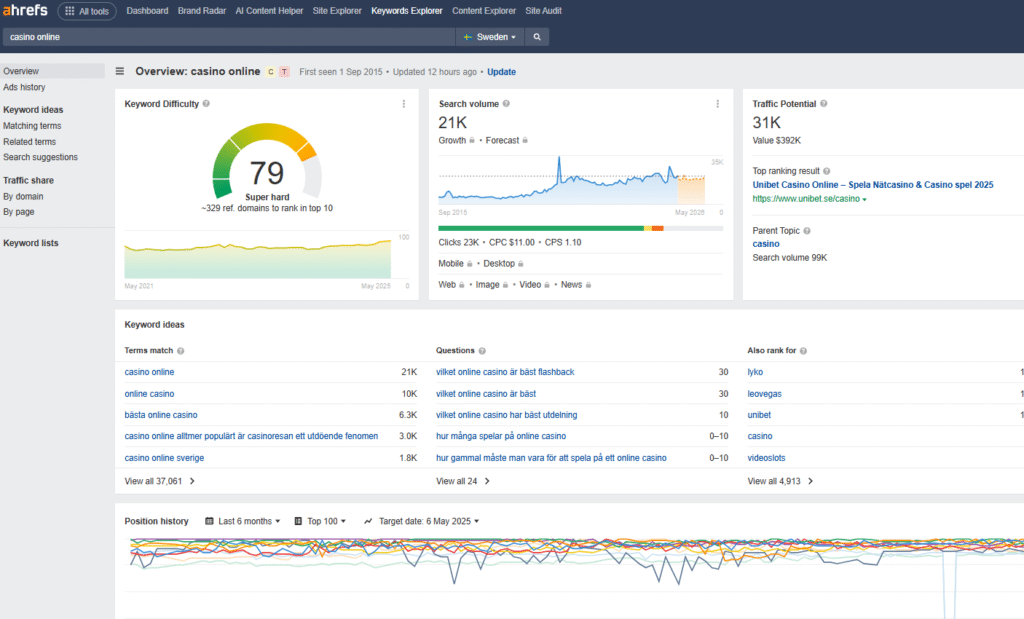
Task: Select By domain under Traffic share
Action: pos(24,197)
